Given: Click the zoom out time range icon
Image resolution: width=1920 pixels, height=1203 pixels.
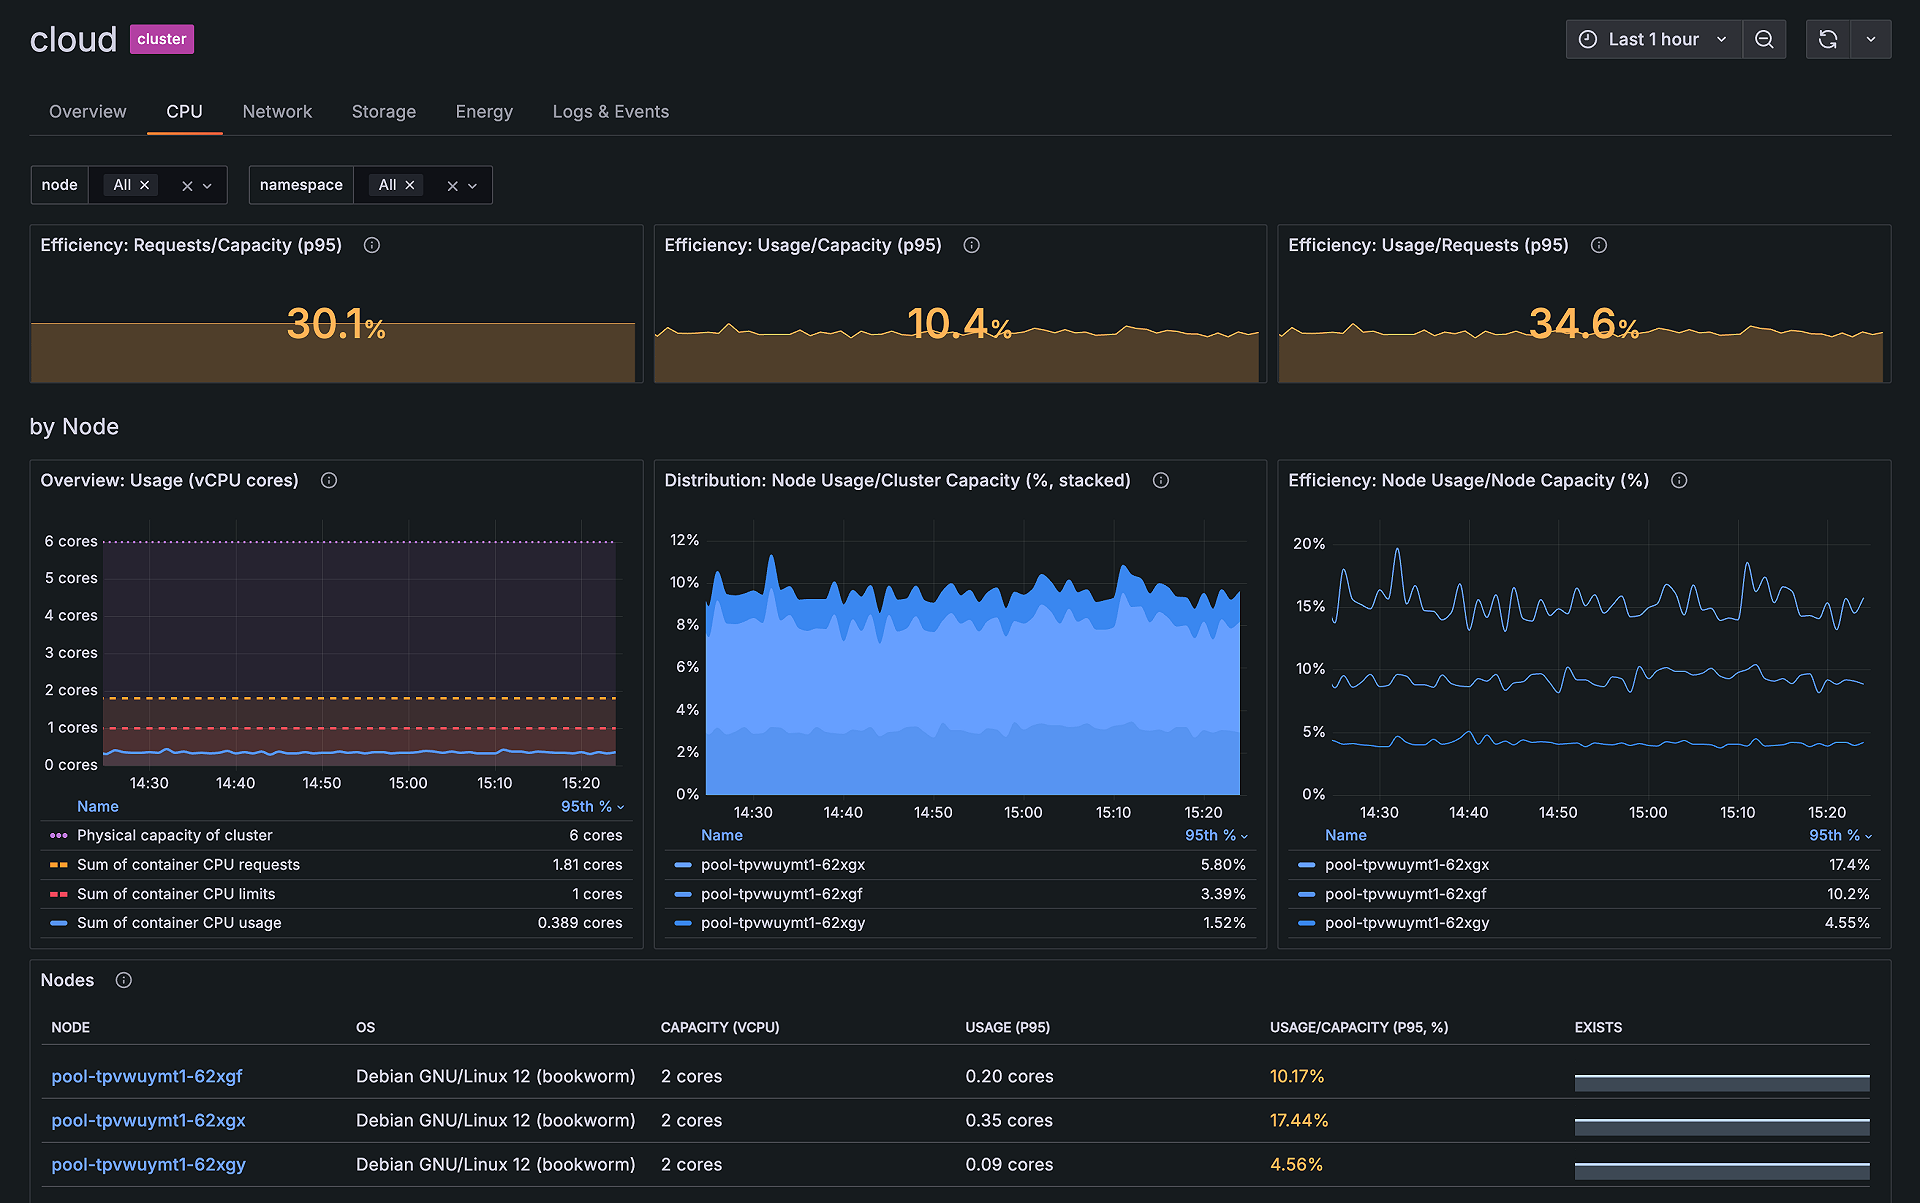Looking at the screenshot, I should [1764, 39].
